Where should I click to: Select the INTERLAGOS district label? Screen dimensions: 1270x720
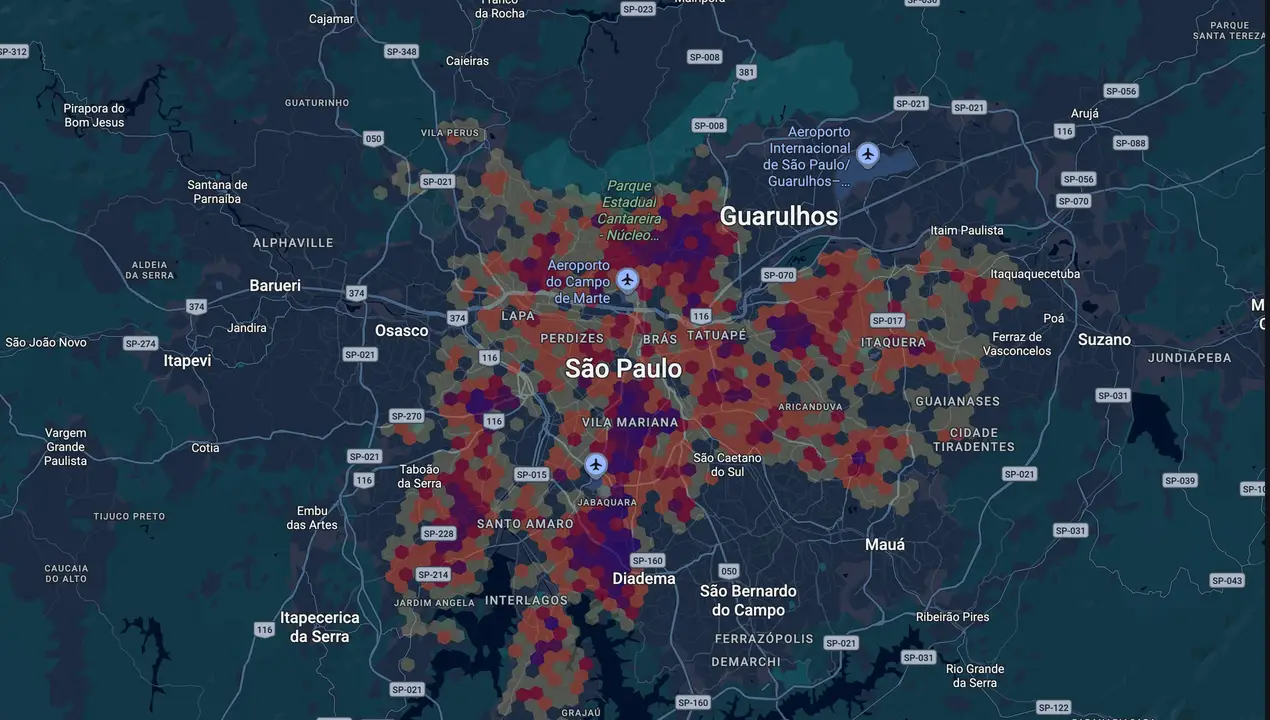click(526, 601)
